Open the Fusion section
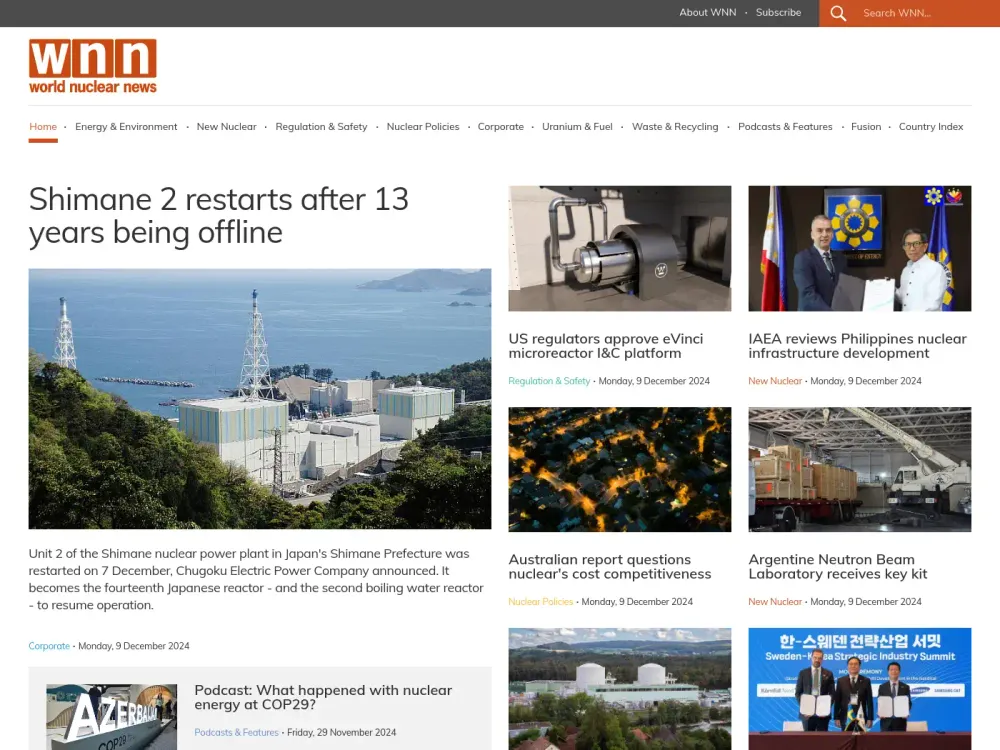The image size is (1000, 750). [x=866, y=126]
